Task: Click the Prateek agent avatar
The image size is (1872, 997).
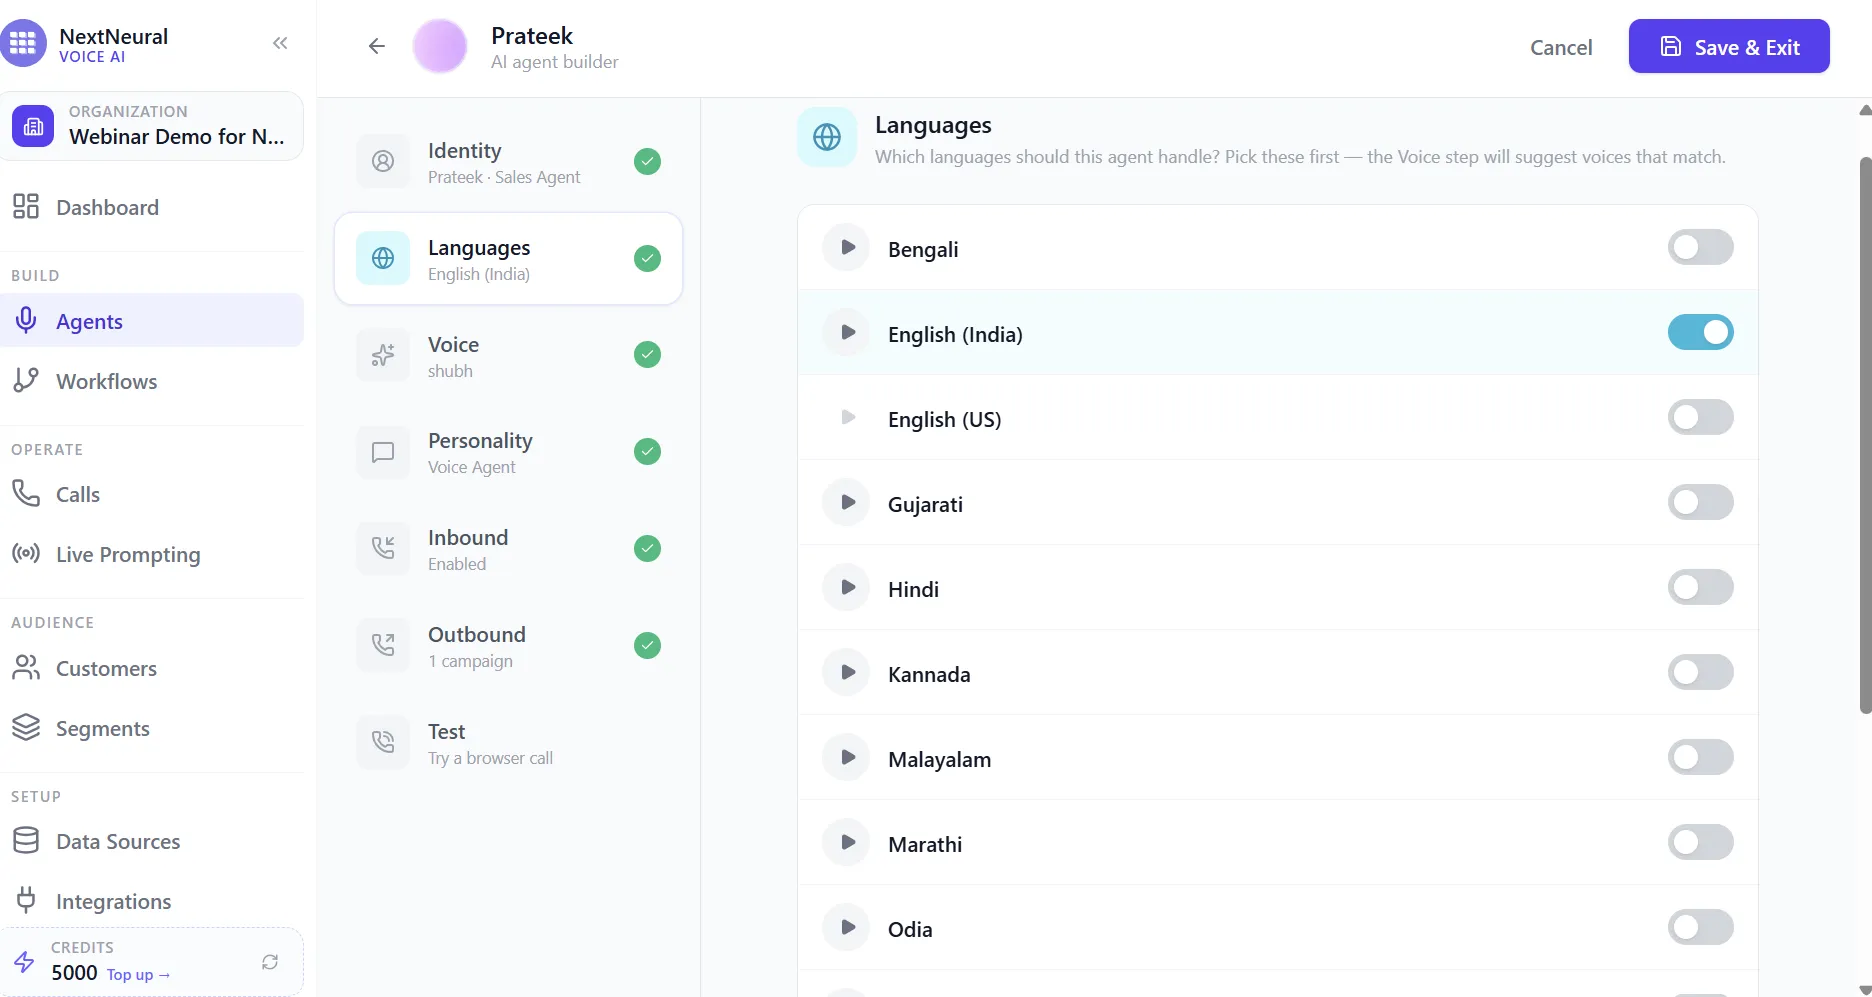Action: [x=440, y=46]
